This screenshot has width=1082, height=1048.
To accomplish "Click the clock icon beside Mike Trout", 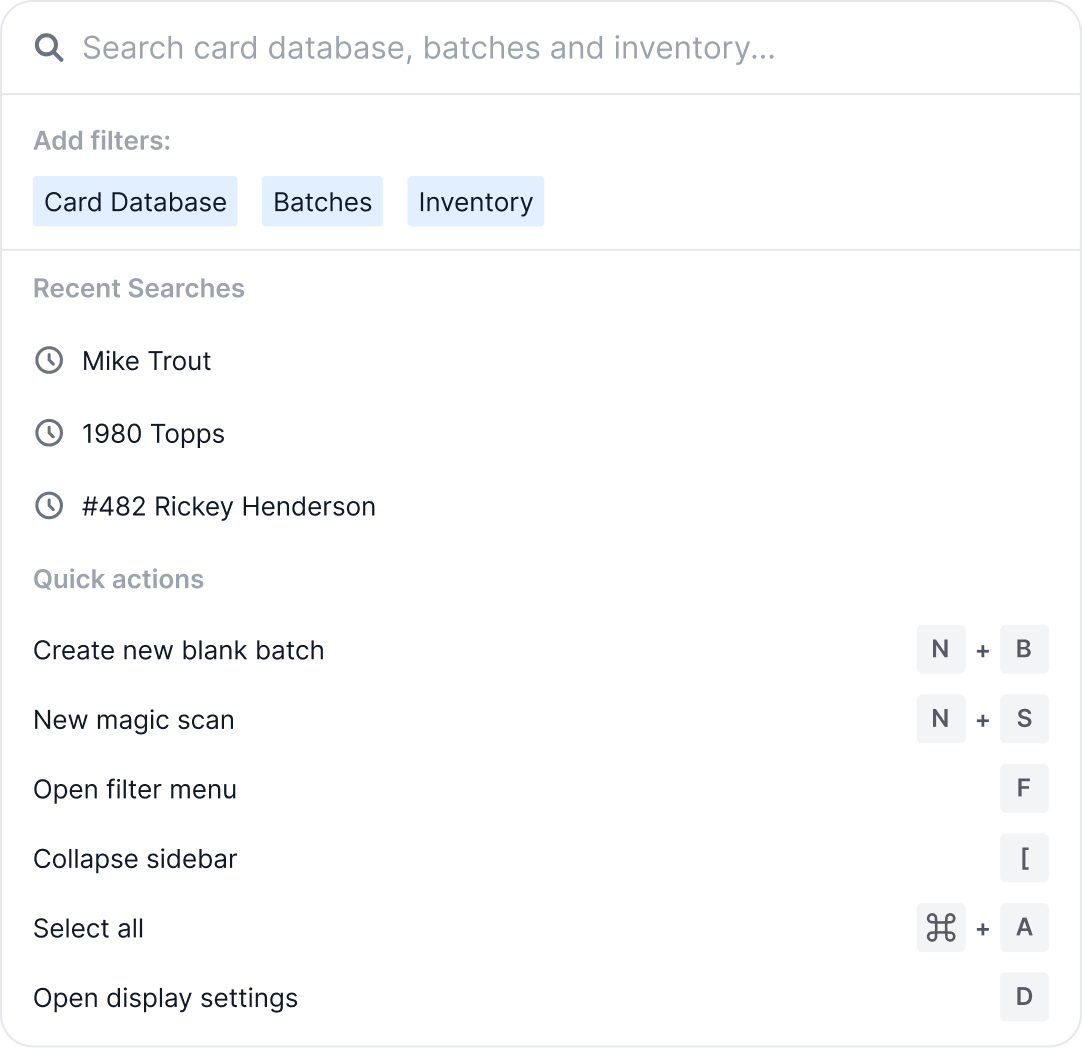I will (x=49, y=360).
